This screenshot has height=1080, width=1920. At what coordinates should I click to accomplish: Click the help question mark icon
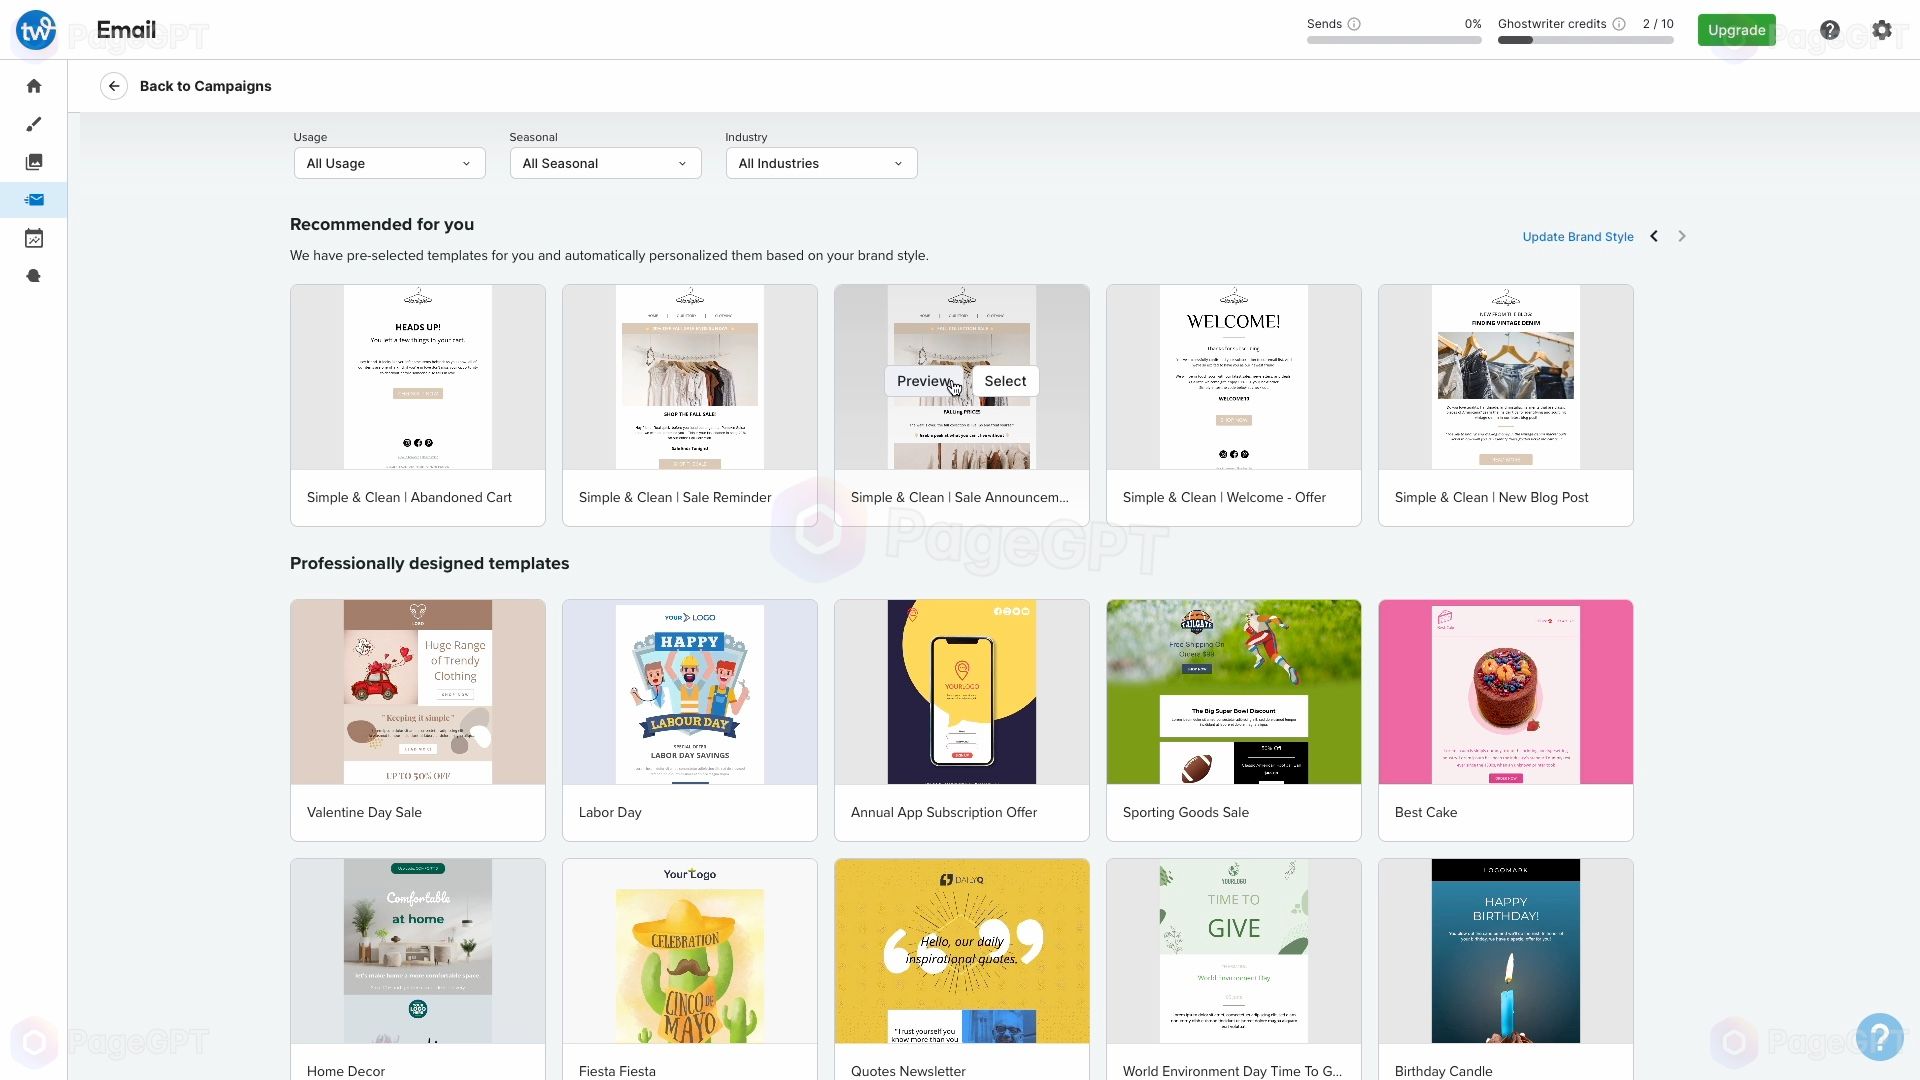point(1829,29)
